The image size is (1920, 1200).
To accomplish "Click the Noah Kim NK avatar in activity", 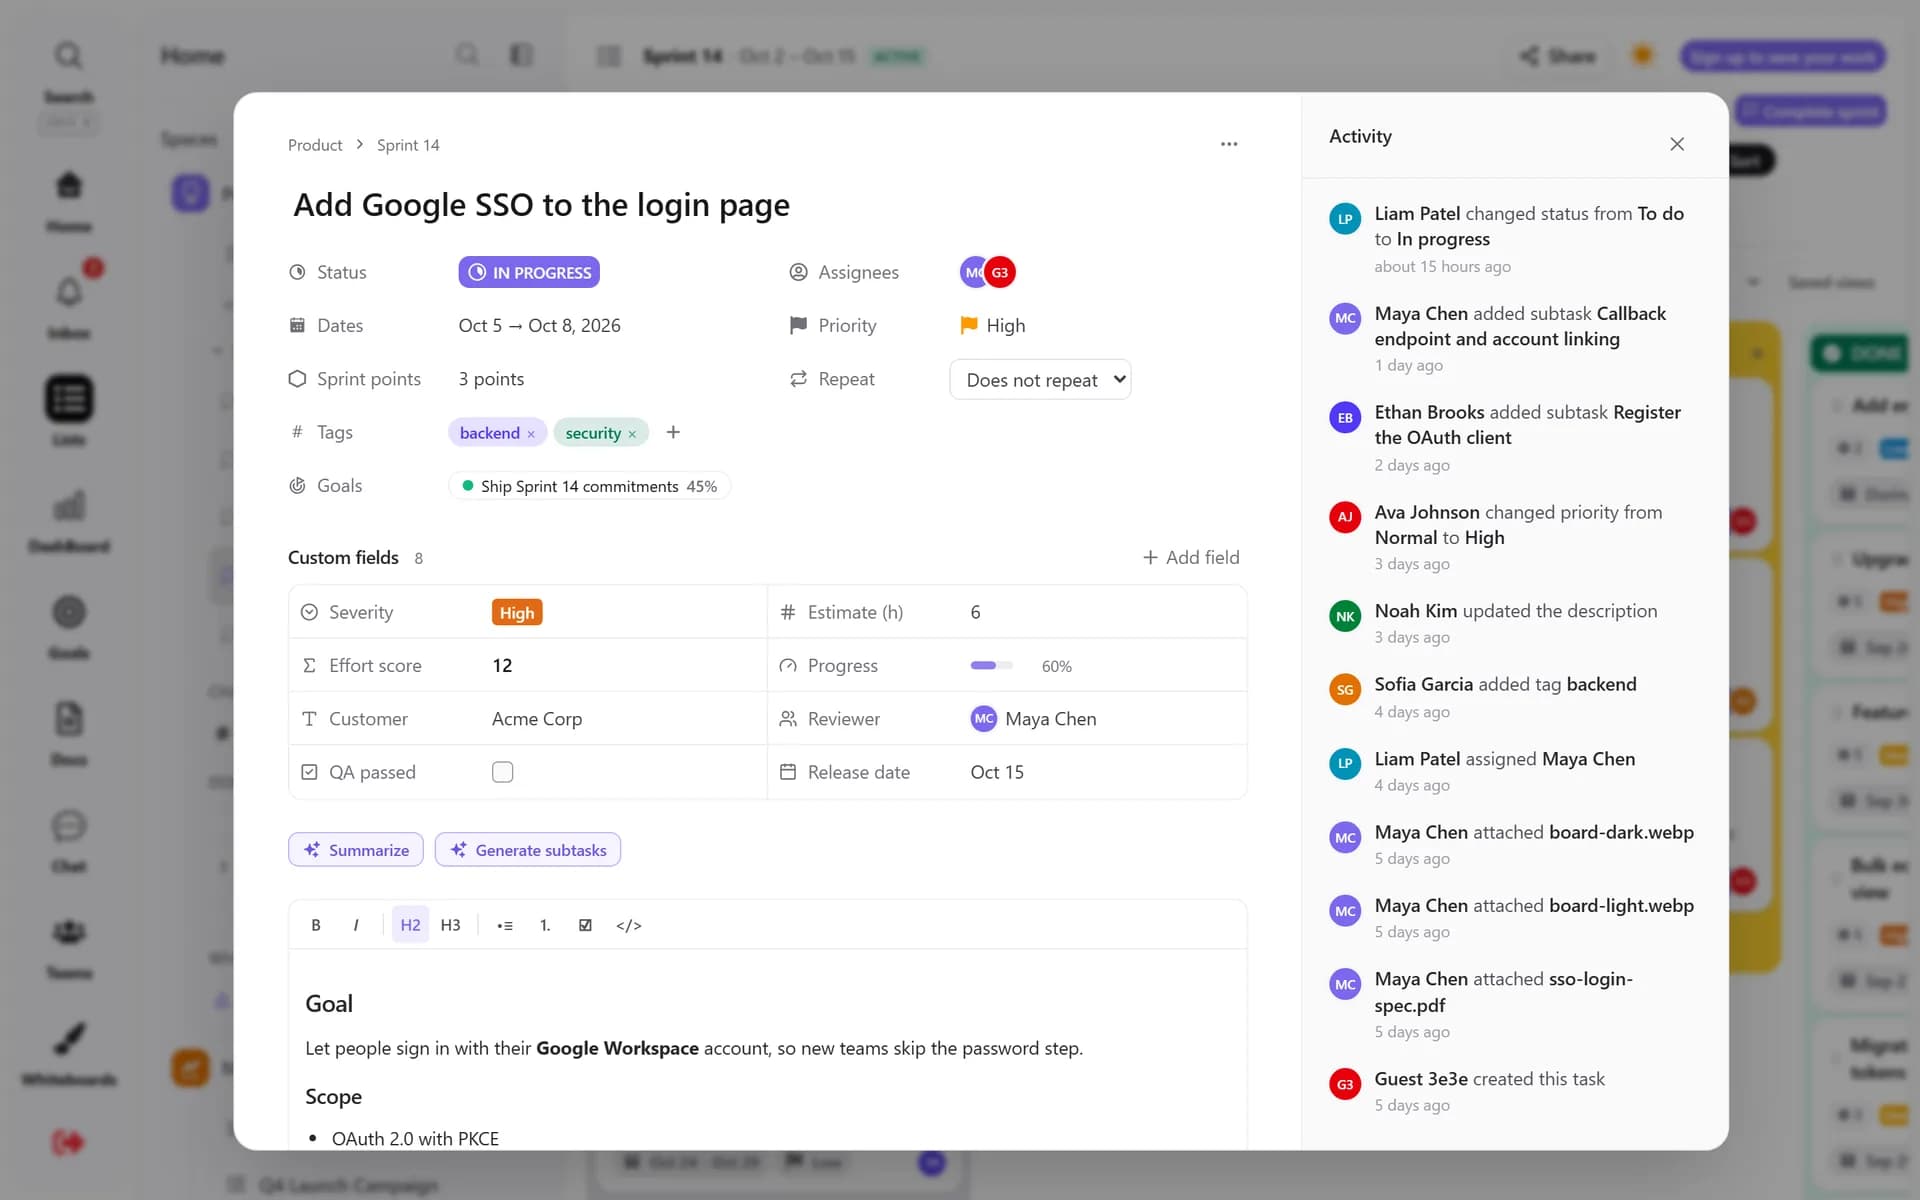I will point(1345,616).
